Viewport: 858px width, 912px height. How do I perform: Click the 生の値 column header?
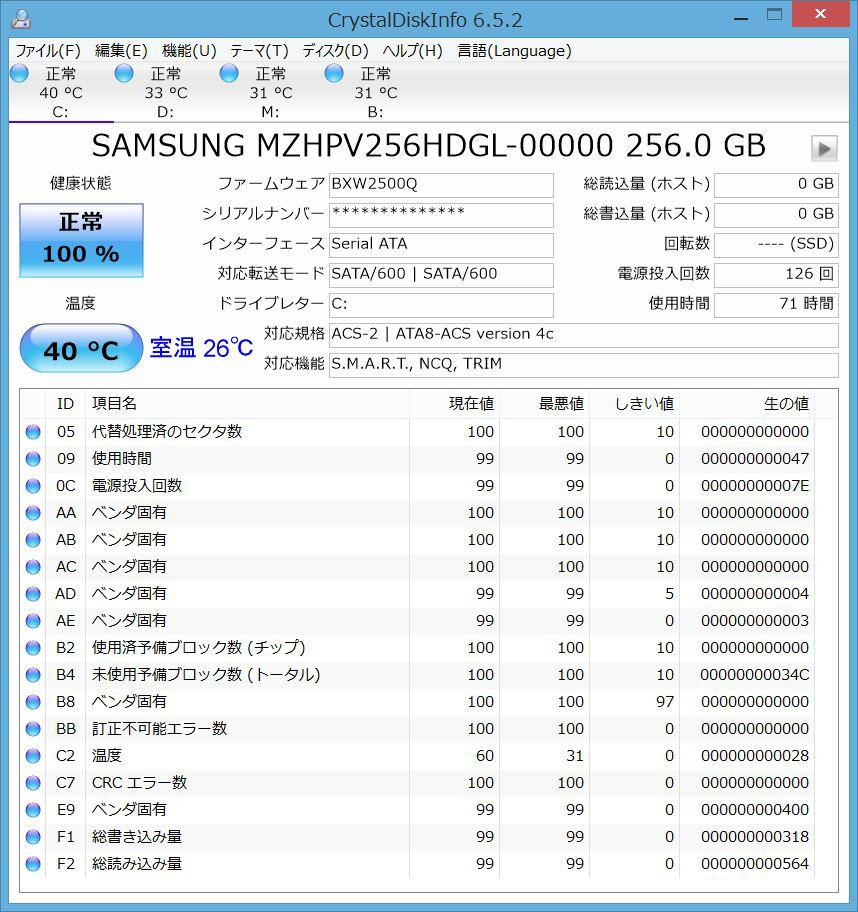pyautogui.click(x=747, y=404)
